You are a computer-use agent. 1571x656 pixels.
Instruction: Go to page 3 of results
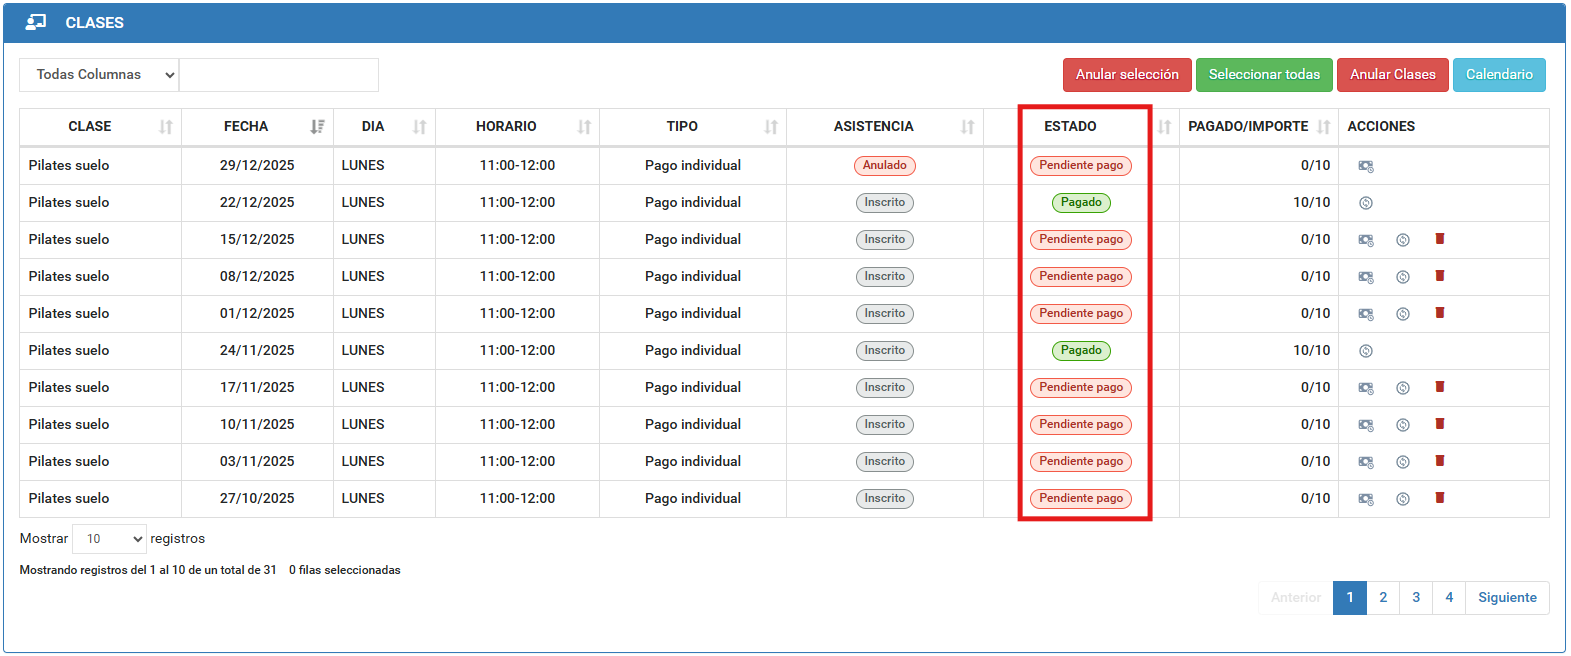pos(1415,598)
